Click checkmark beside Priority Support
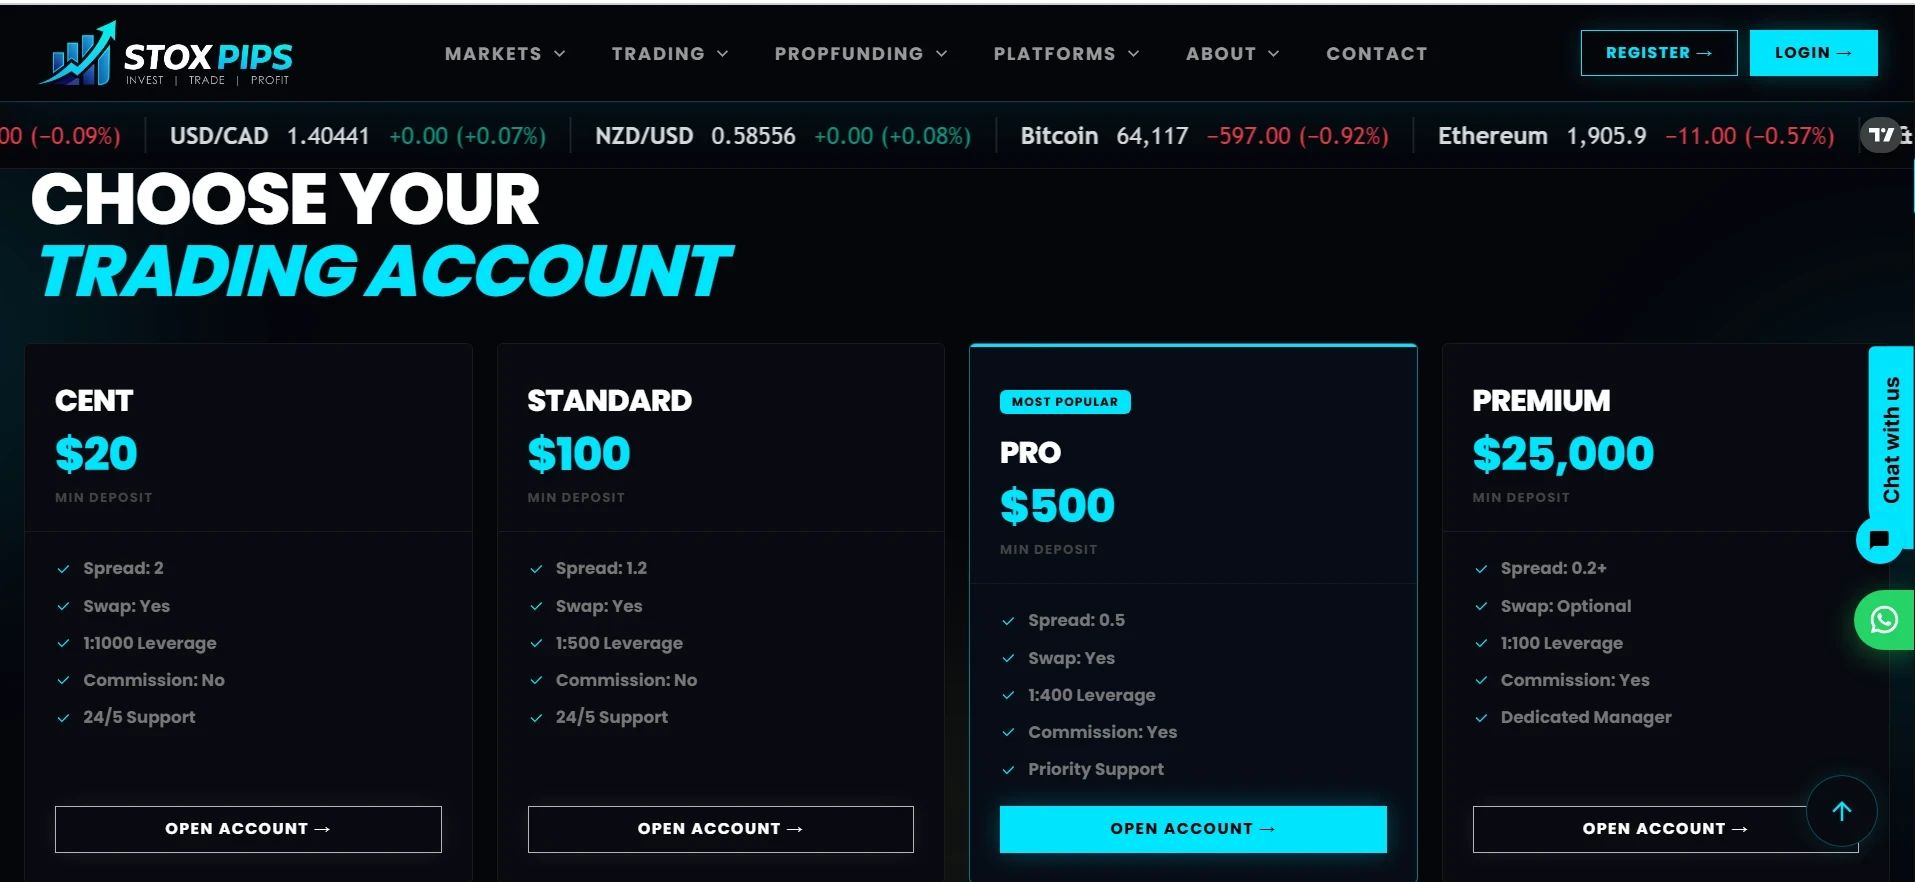This screenshot has width=1915, height=882. (1008, 770)
